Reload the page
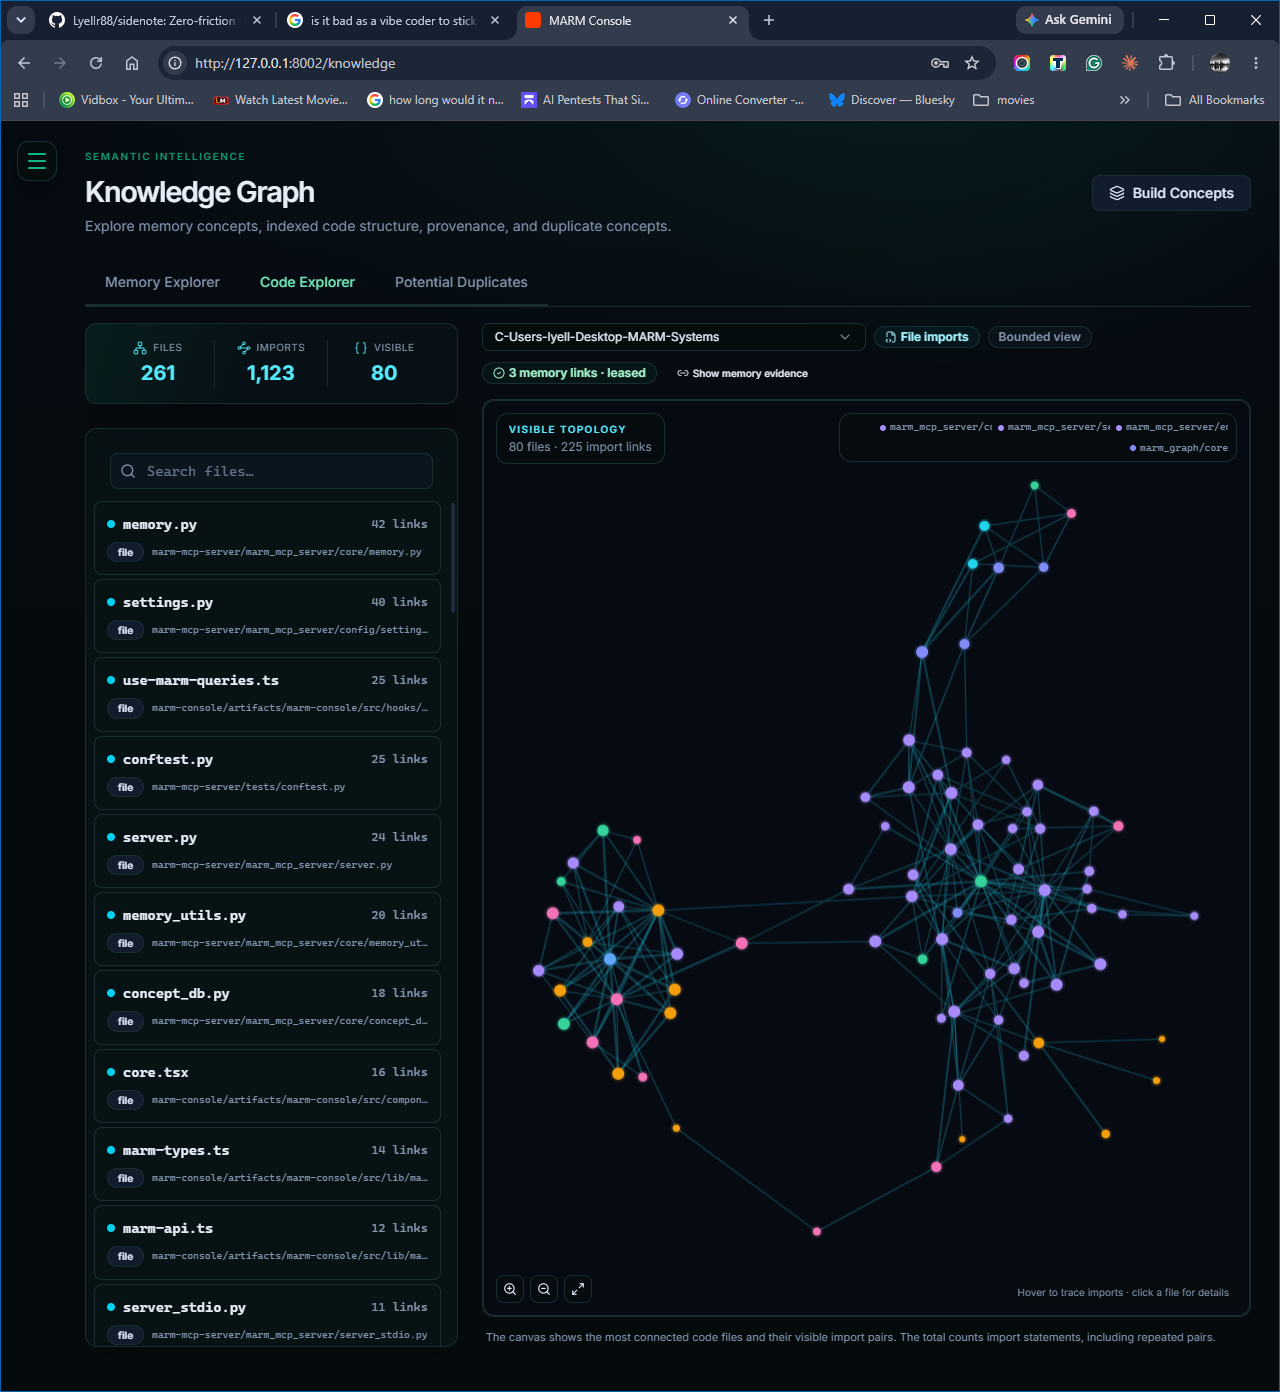Screen dimensions: 1280x1392 96,63
